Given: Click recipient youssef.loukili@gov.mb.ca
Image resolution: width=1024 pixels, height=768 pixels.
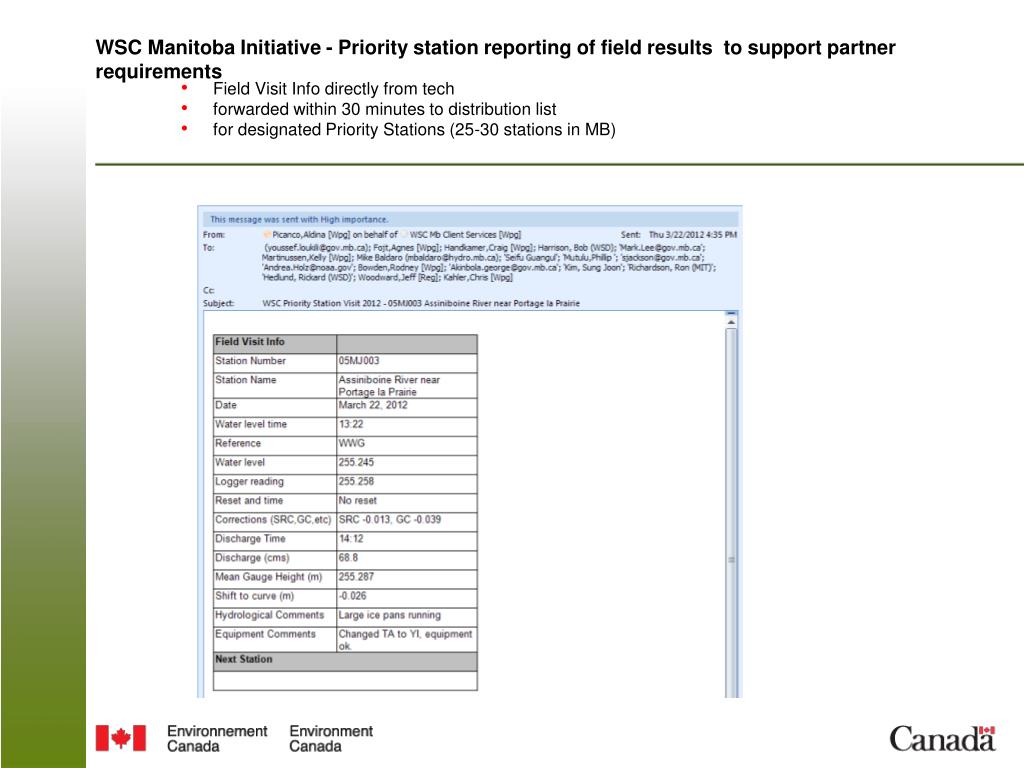Looking at the screenshot, I should (317, 248).
